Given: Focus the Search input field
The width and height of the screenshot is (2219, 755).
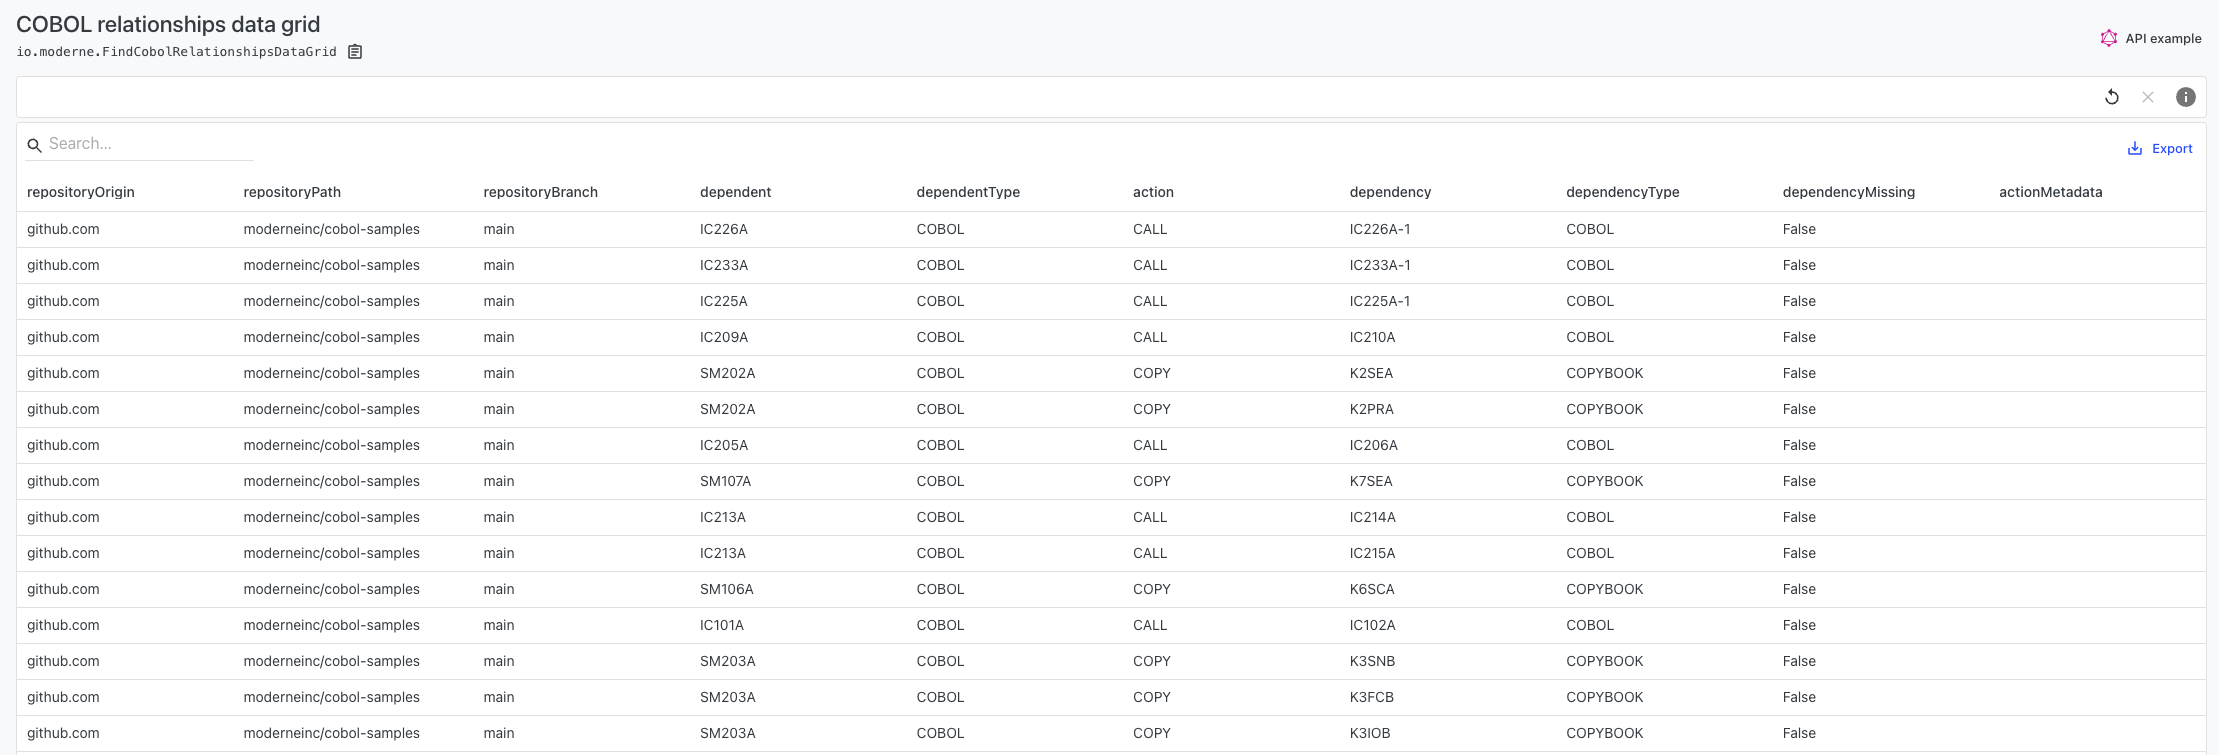Looking at the screenshot, I should 150,144.
